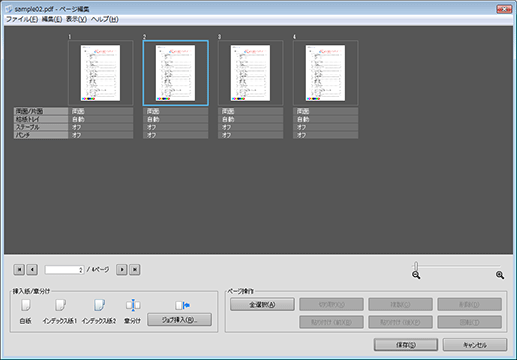
Task: Click page 2's 自動 paper tray cell
Action: (x=176, y=119)
